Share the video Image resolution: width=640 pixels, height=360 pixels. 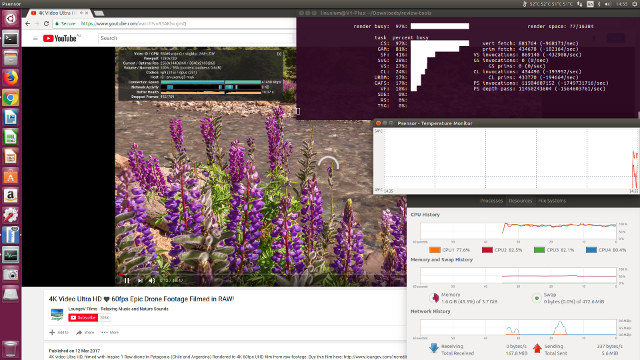point(85,332)
